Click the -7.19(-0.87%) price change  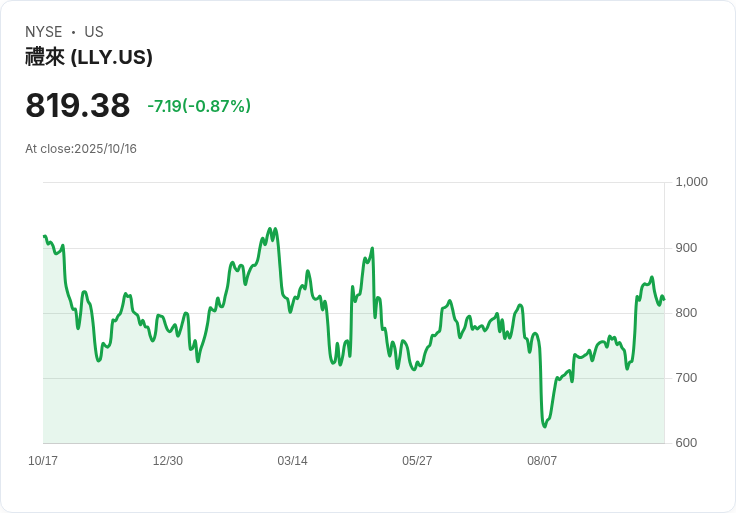tap(199, 106)
